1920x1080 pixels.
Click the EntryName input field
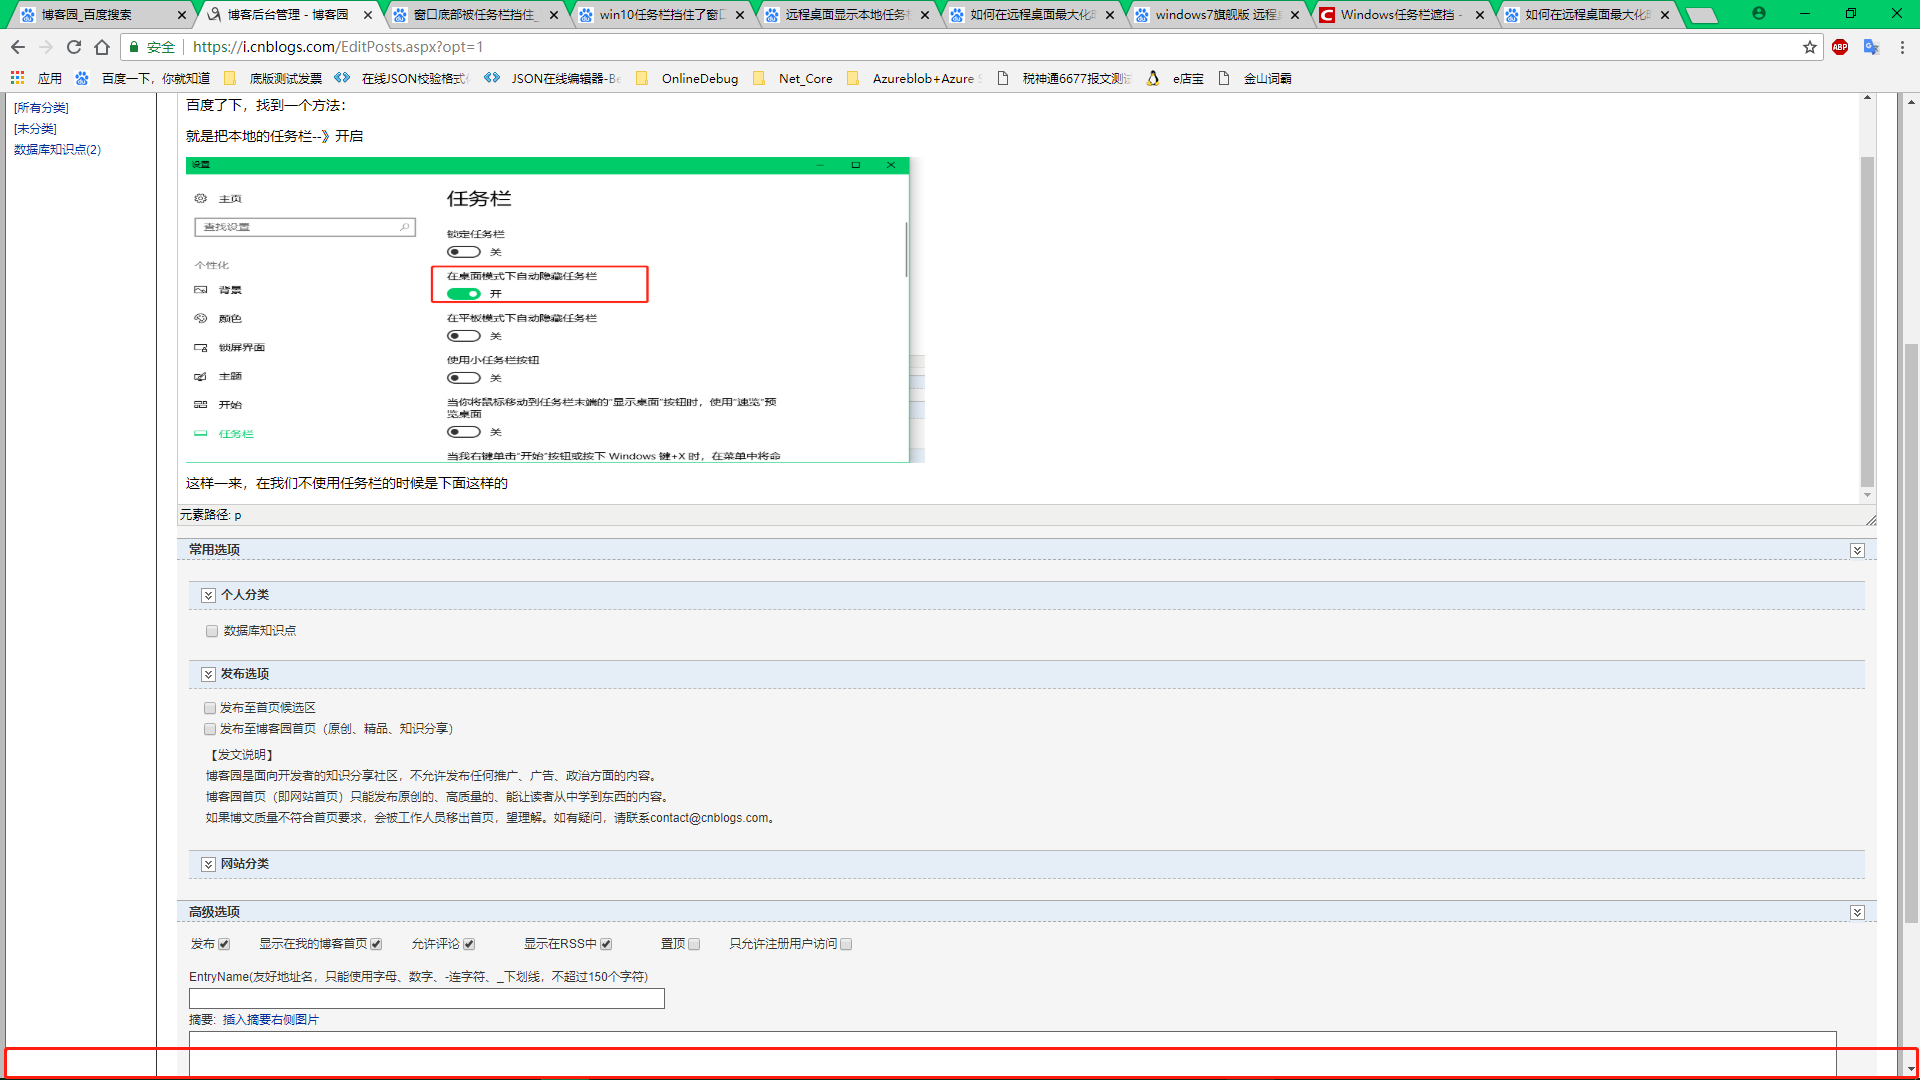(x=426, y=998)
